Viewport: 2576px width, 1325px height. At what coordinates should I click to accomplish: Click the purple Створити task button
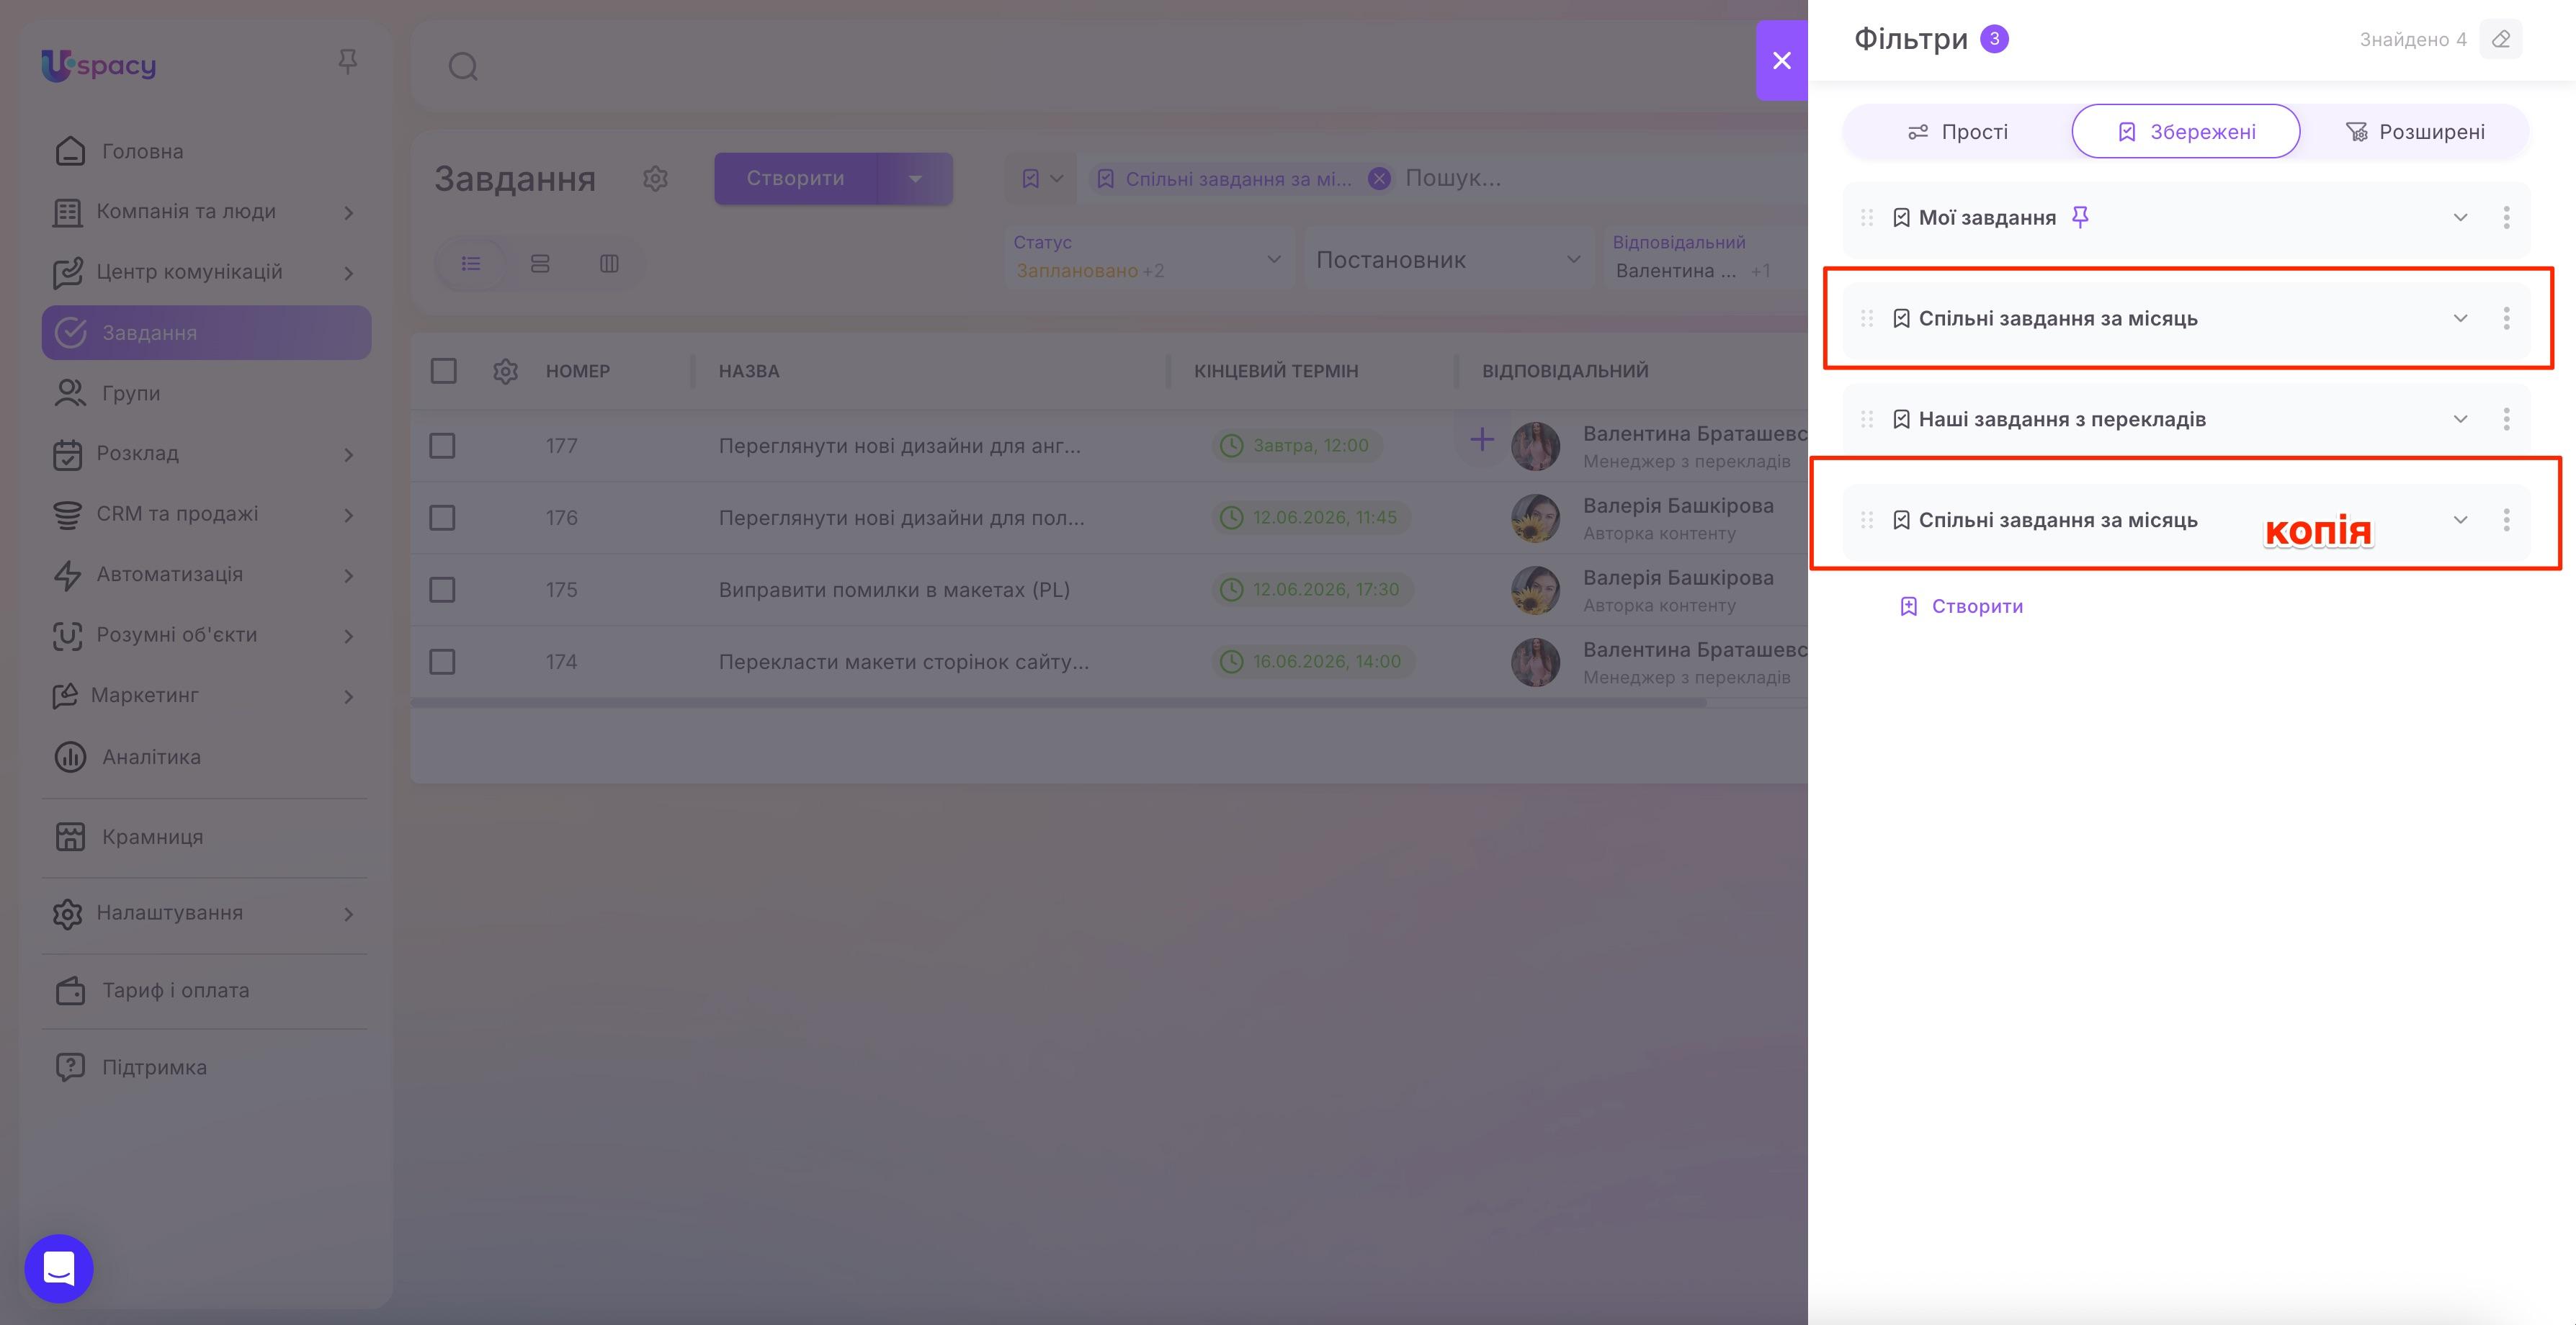click(796, 179)
